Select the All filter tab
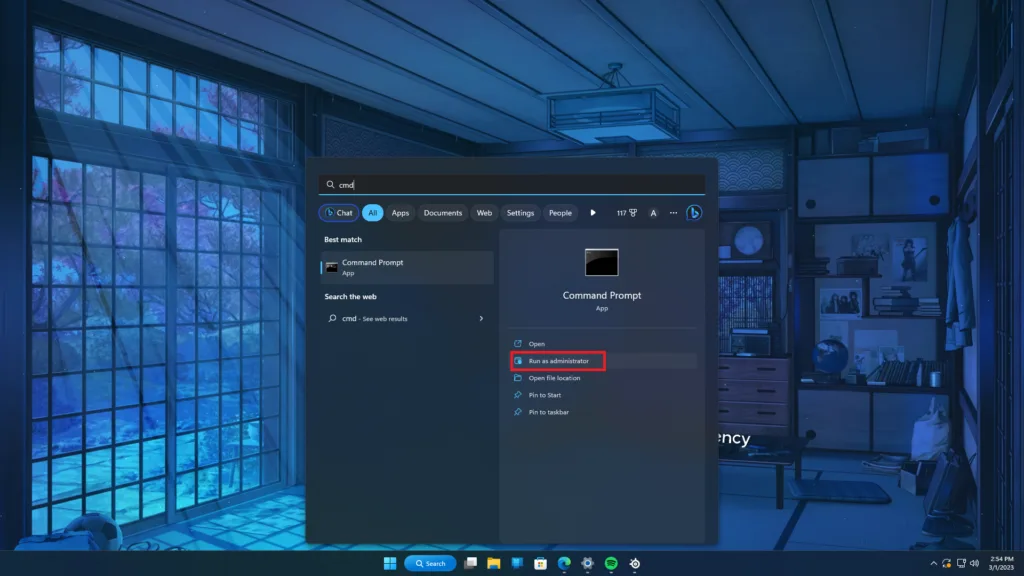Image resolution: width=1024 pixels, height=576 pixels. pos(372,213)
